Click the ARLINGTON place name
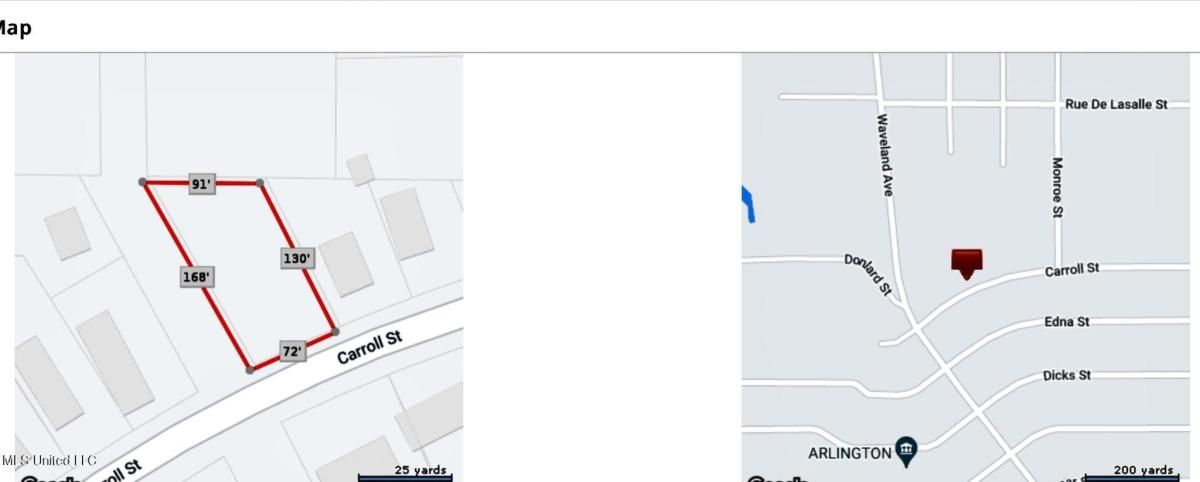This screenshot has height=482, width=1200. (849, 453)
